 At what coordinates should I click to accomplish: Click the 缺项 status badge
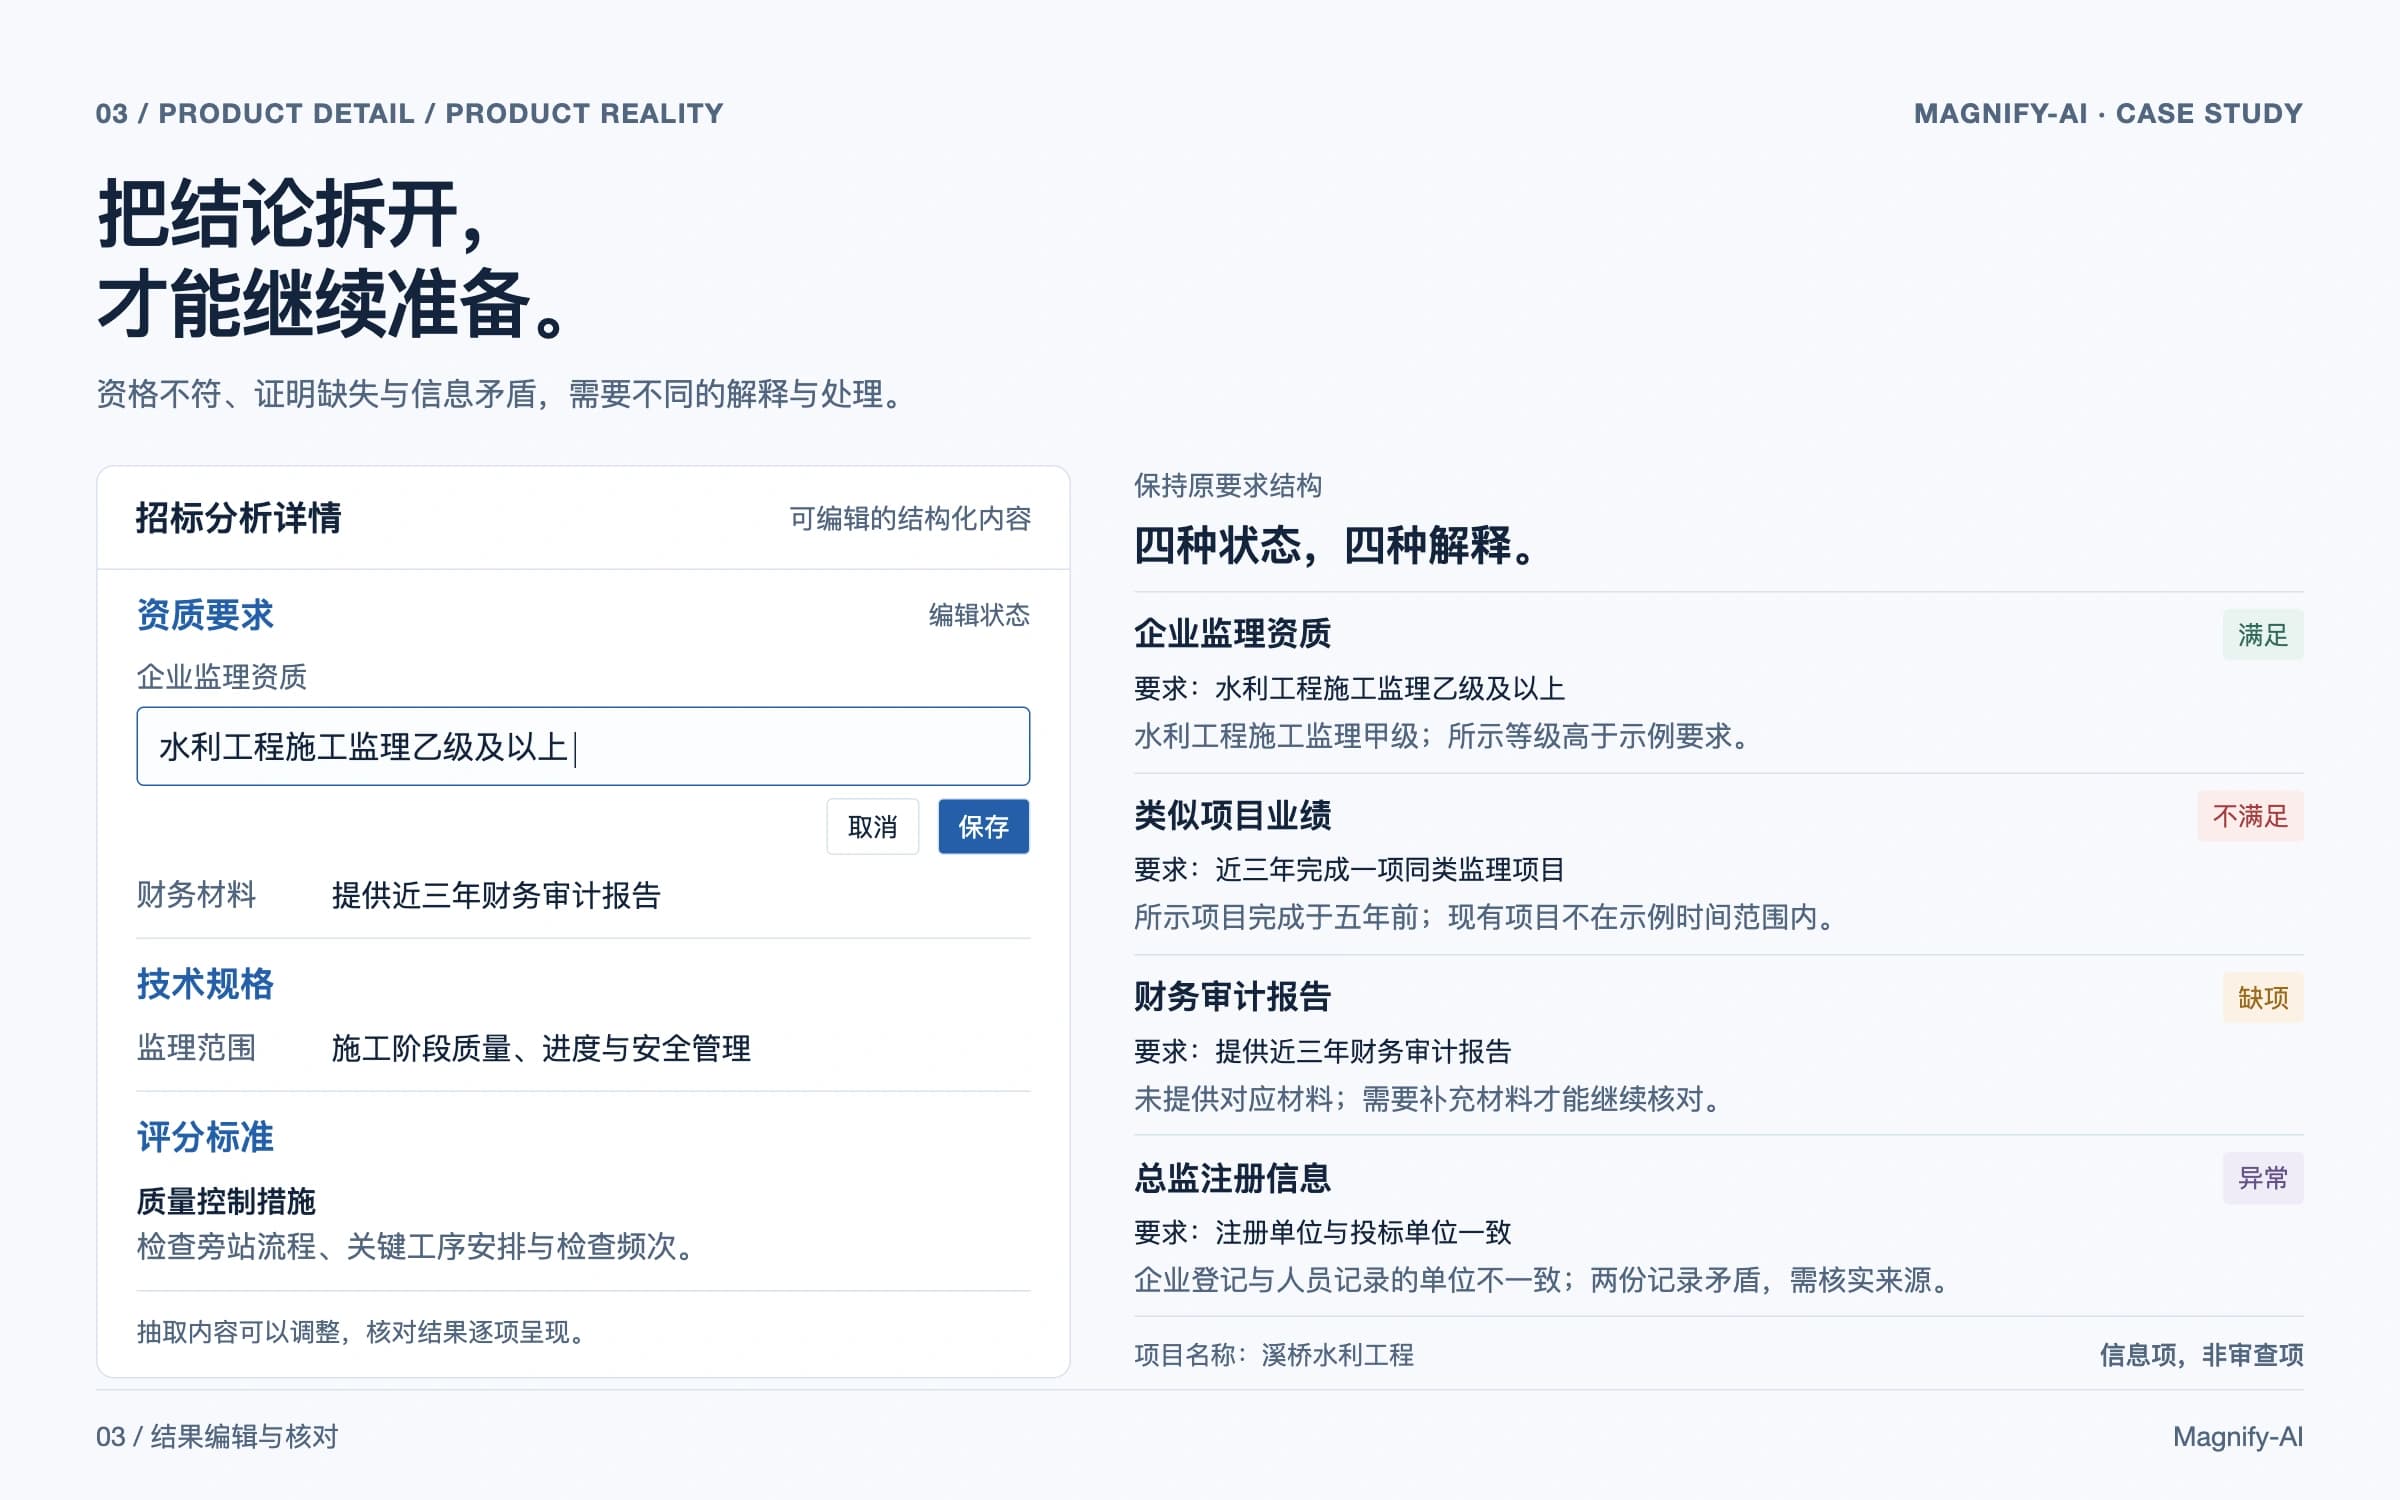[x=2263, y=997]
